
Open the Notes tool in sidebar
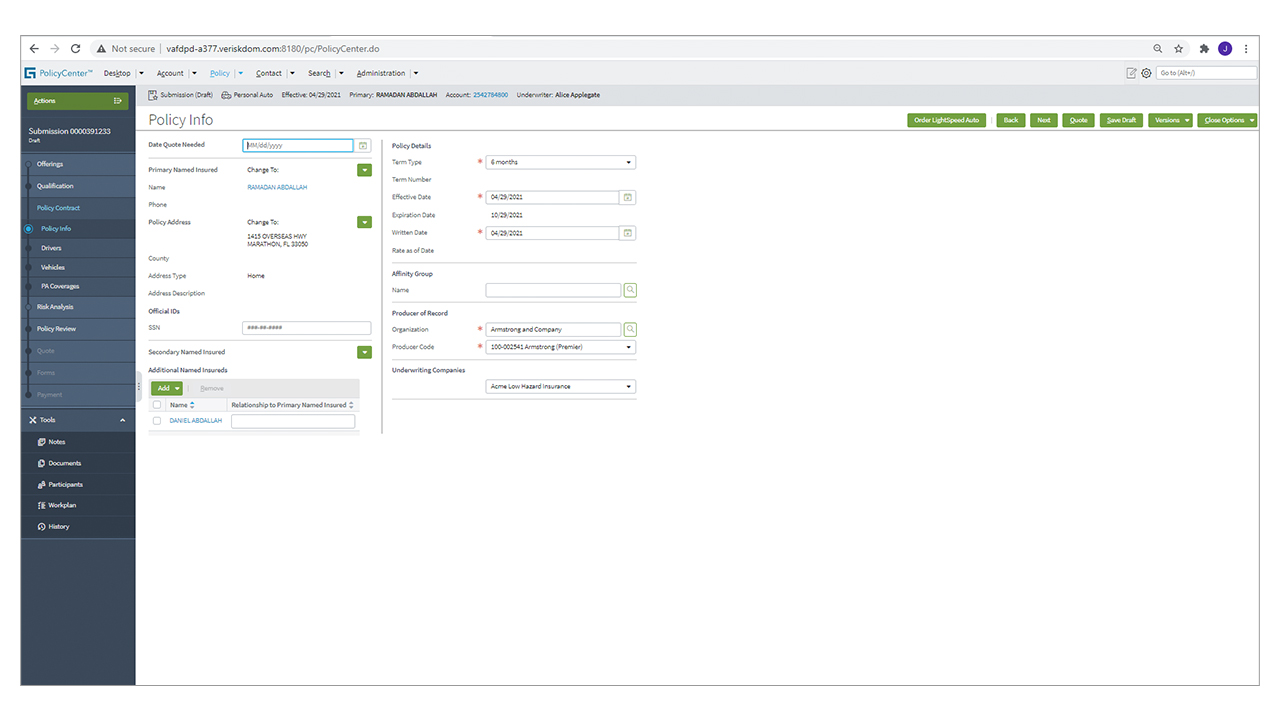(57, 442)
